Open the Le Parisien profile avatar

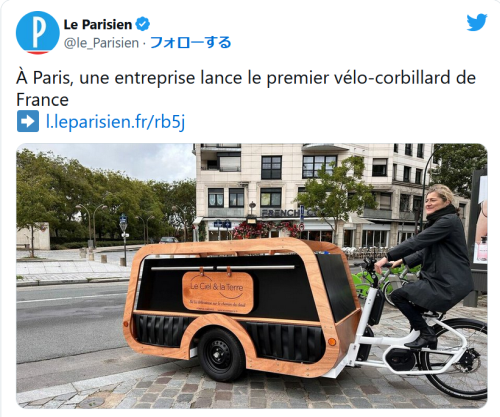(38, 33)
